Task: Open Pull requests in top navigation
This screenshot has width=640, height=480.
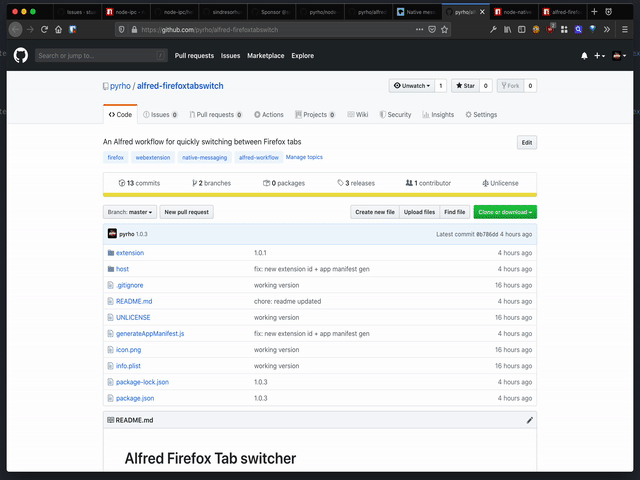Action: [x=194, y=56]
